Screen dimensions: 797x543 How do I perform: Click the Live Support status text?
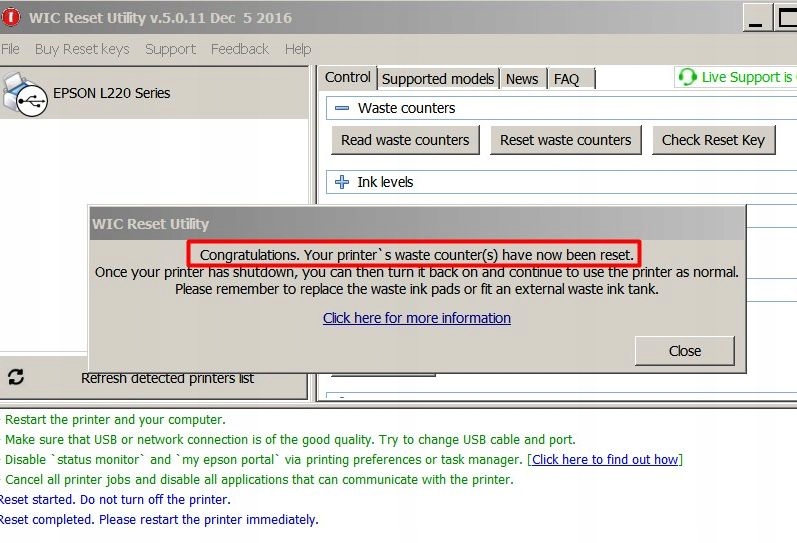(747, 77)
